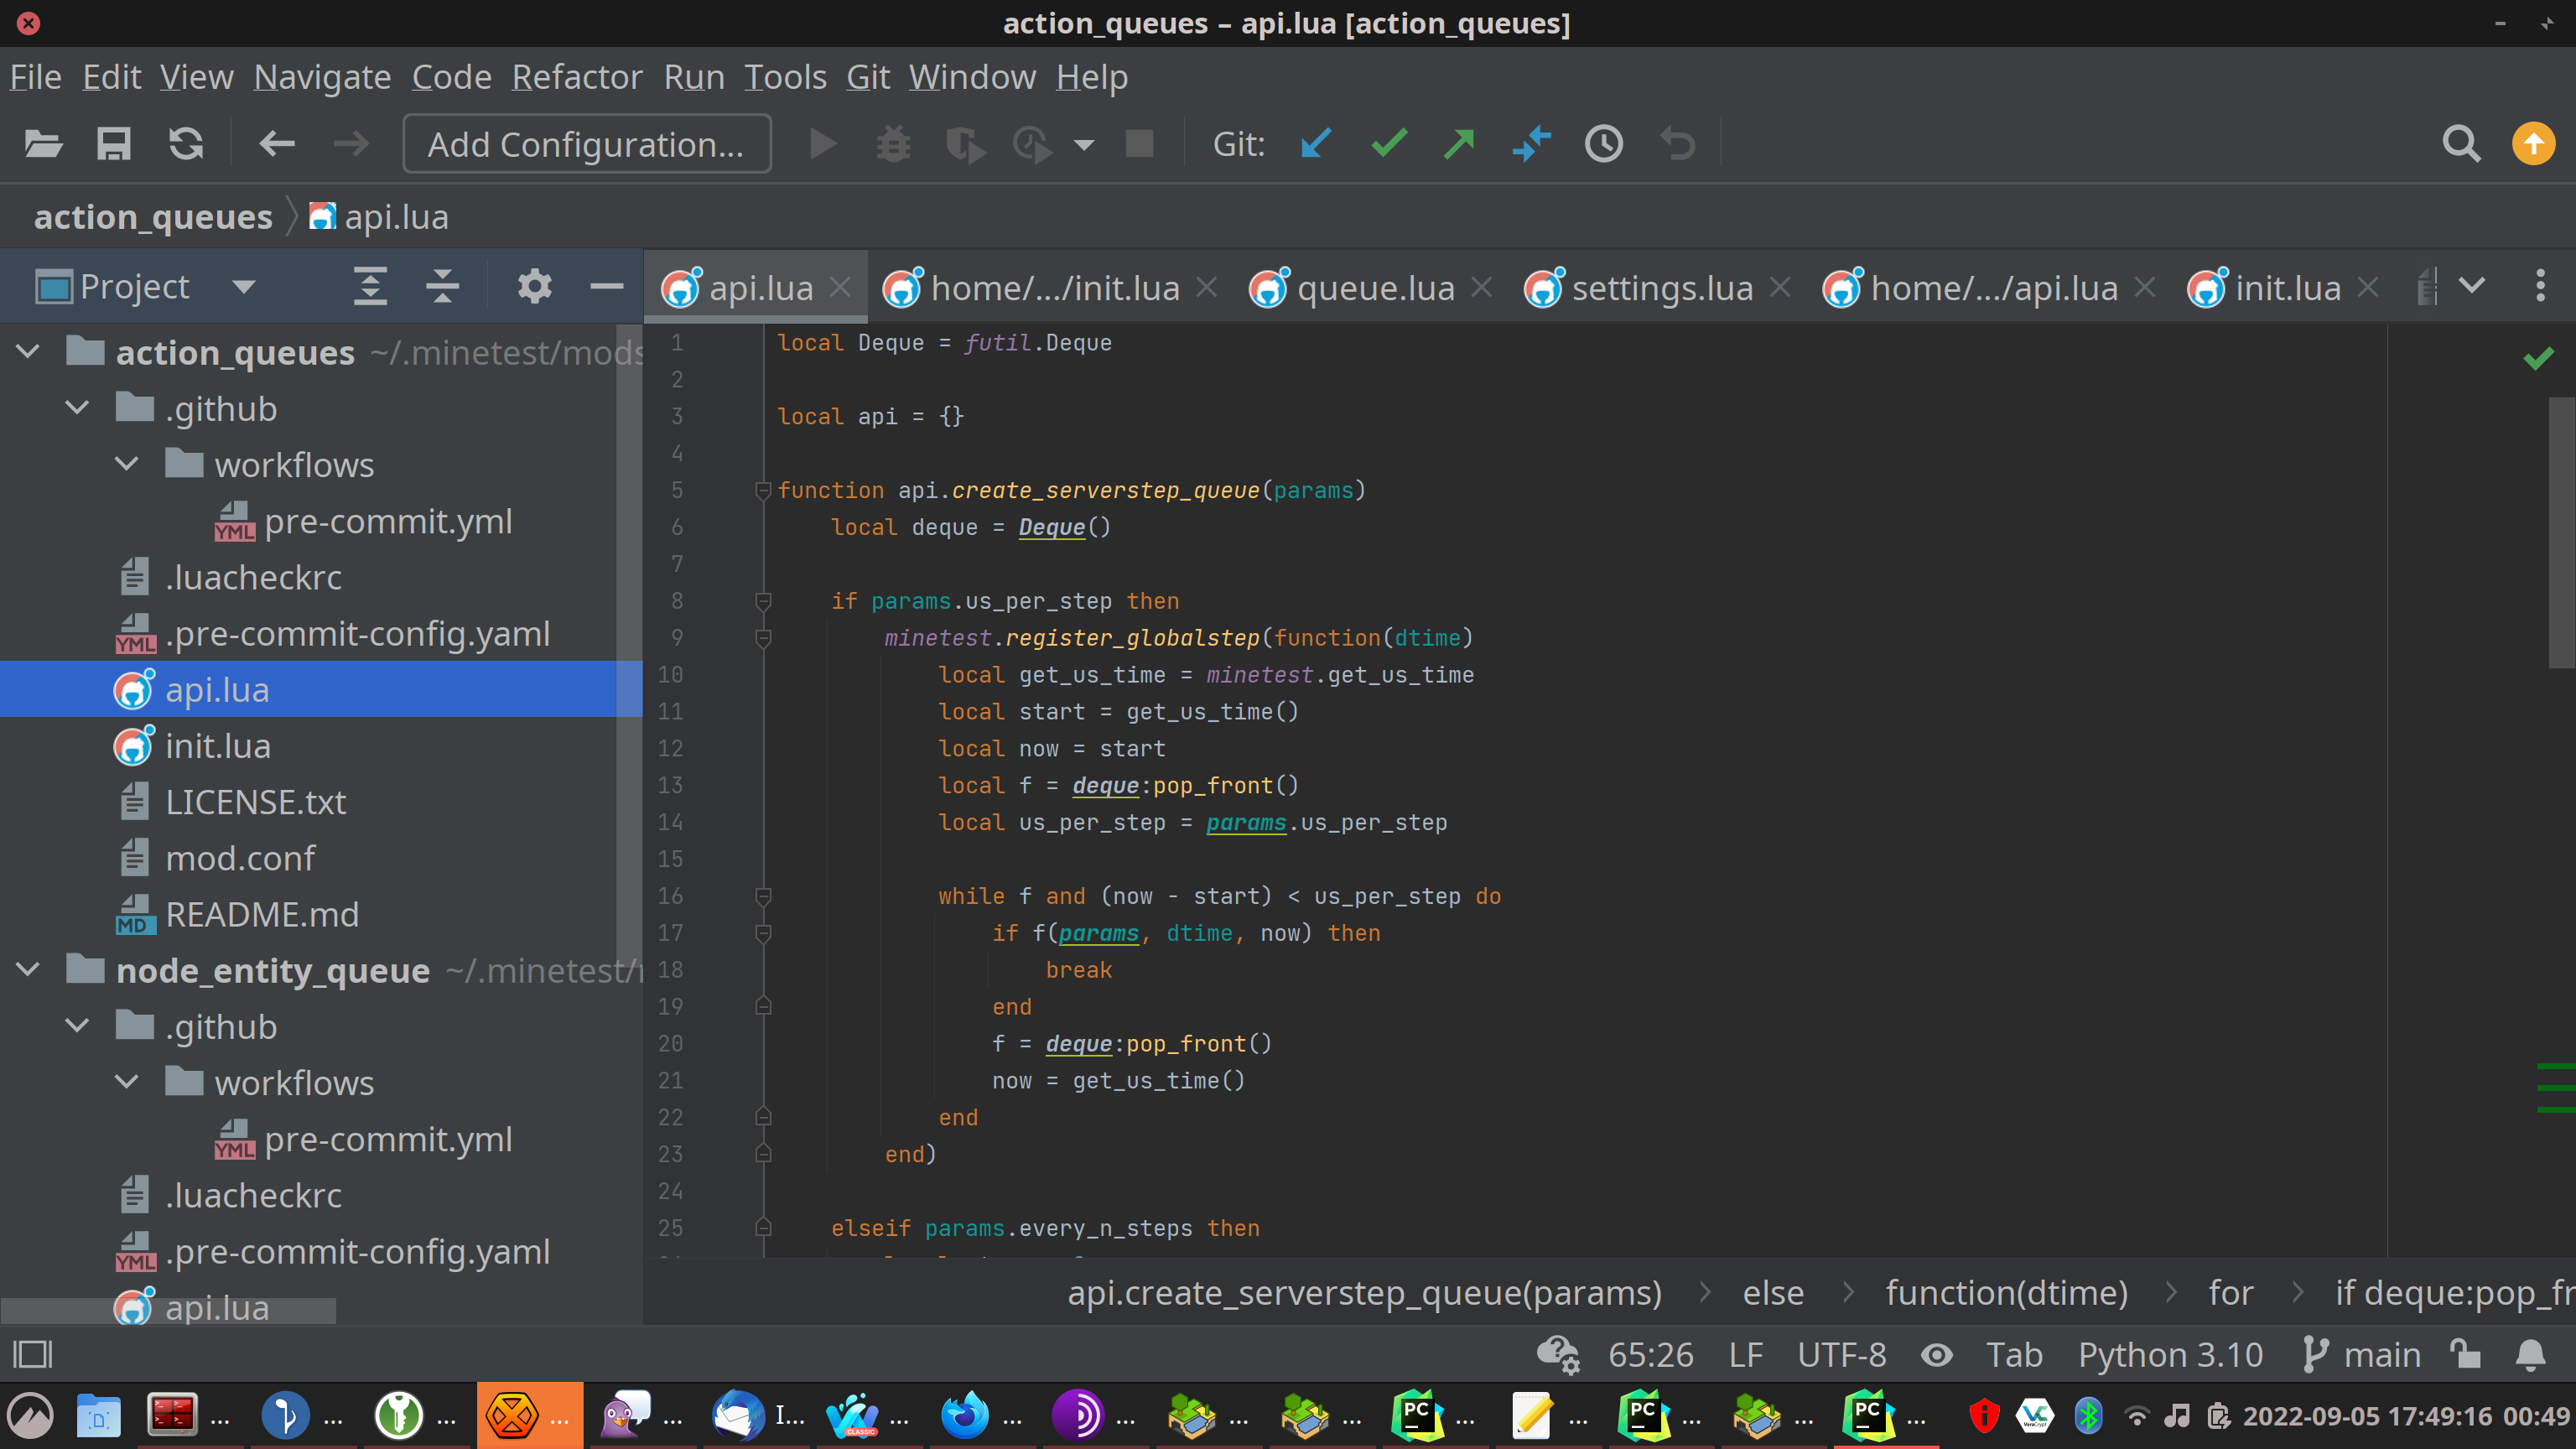This screenshot has height=1449, width=2576.
Task: Collapse node_entity_queue workflows folder
Action: [x=127, y=1082]
